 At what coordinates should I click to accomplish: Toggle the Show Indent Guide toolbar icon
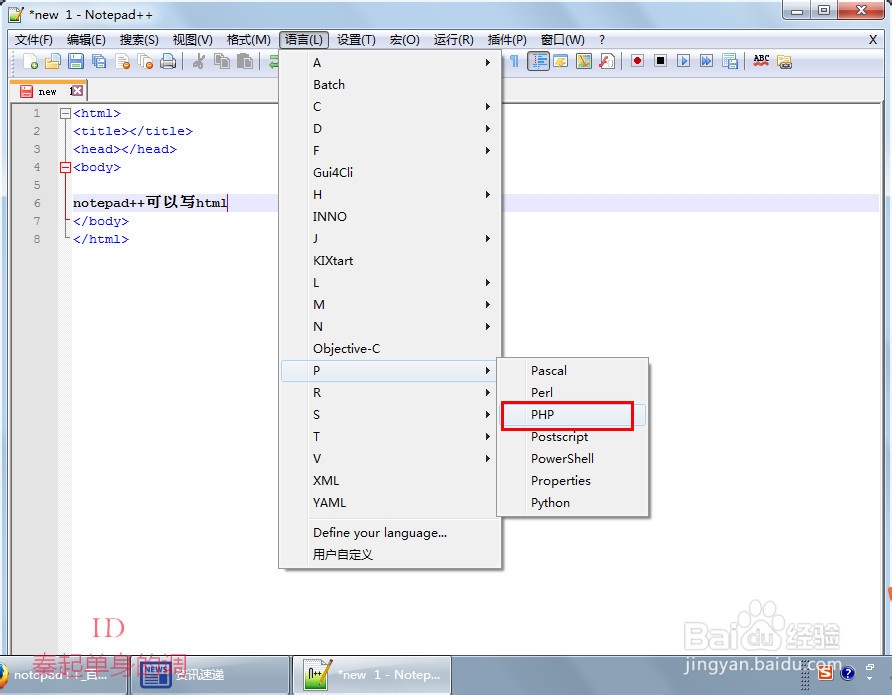pos(538,61)
